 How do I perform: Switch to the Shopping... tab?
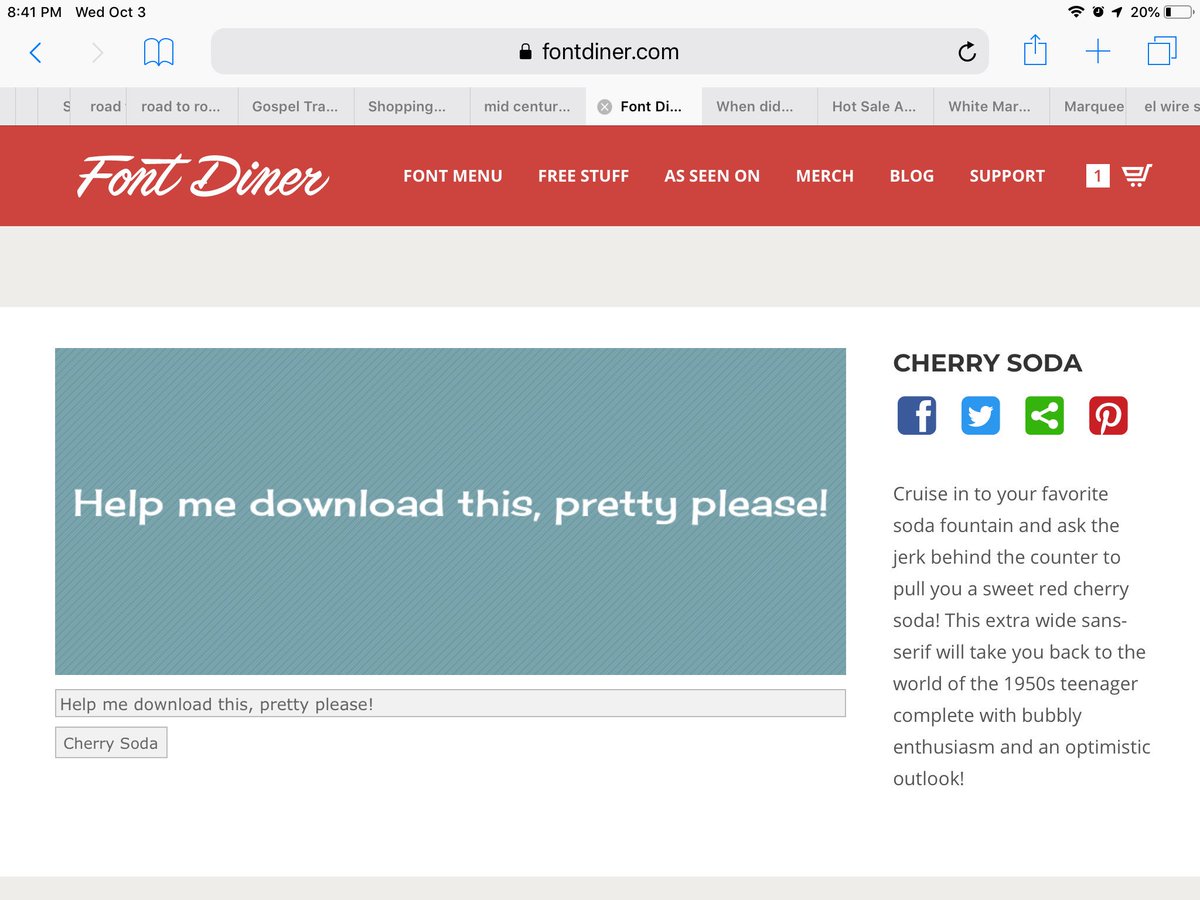412,106
